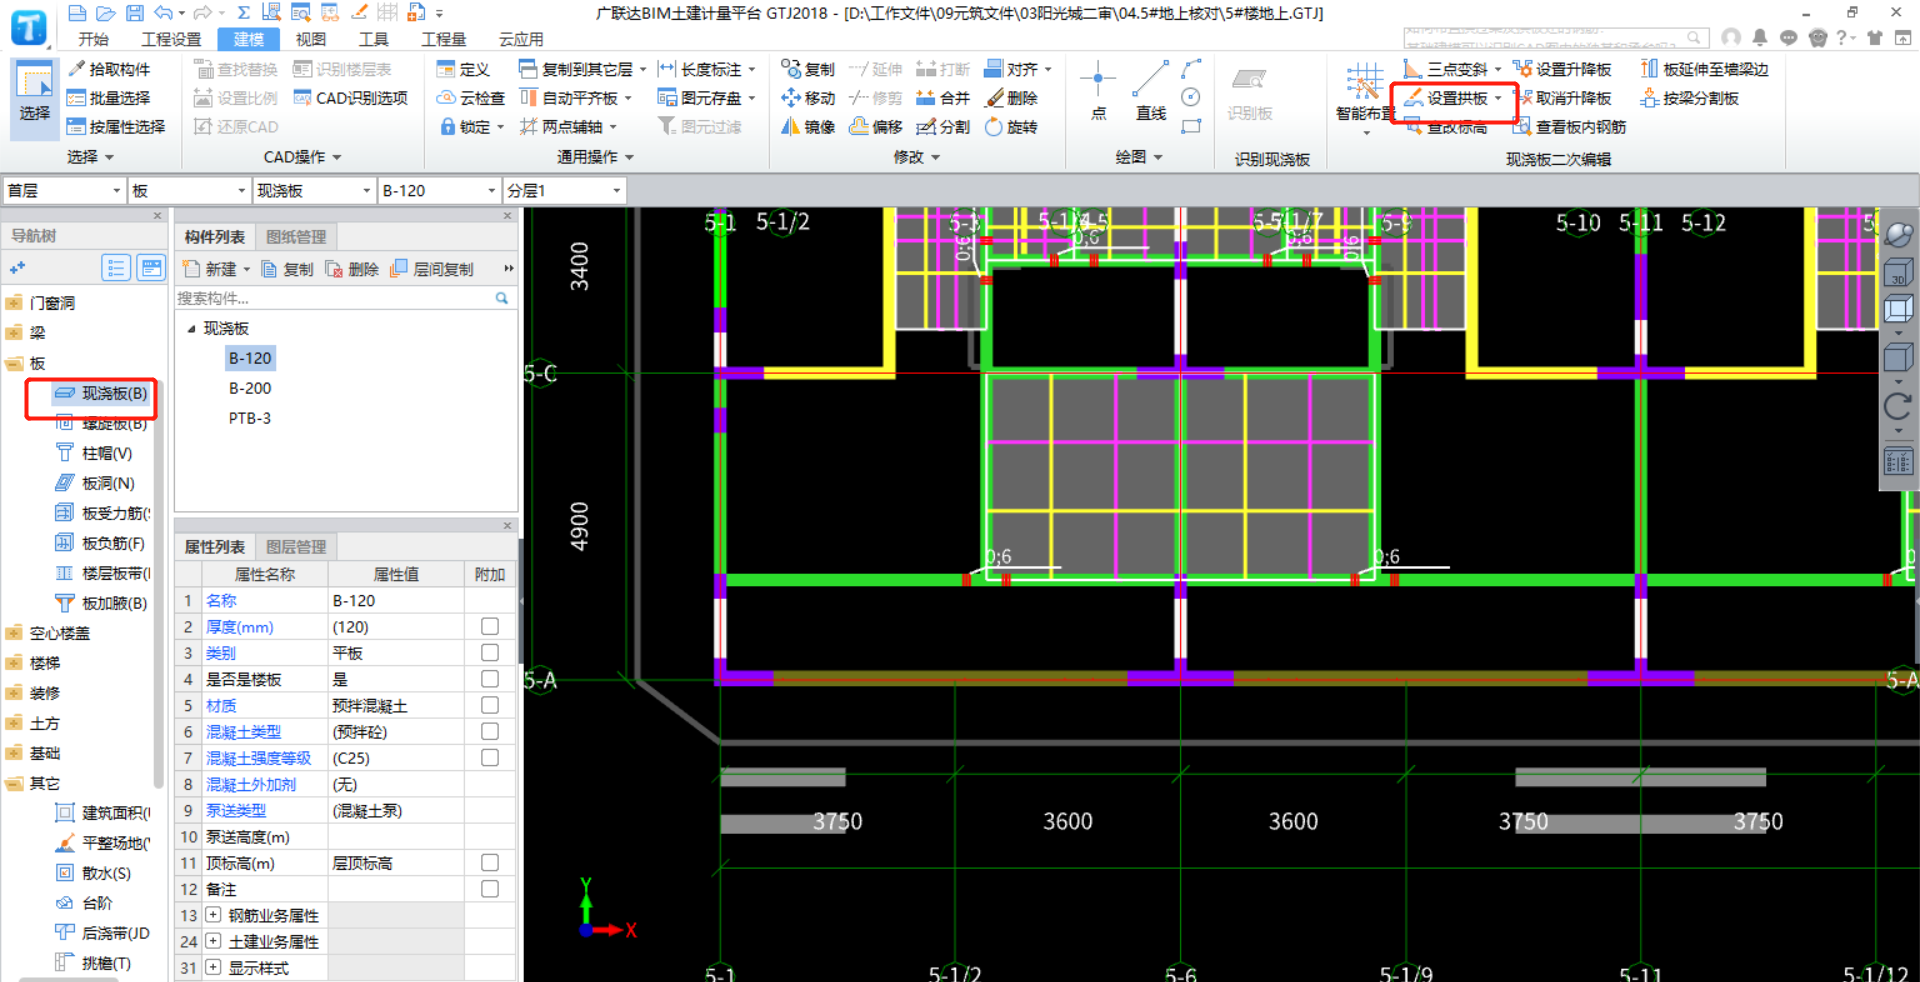The image size is (1920, 982).
Task: Click the 复制 copy tool in 修改 group
Action: click(808, 69)
